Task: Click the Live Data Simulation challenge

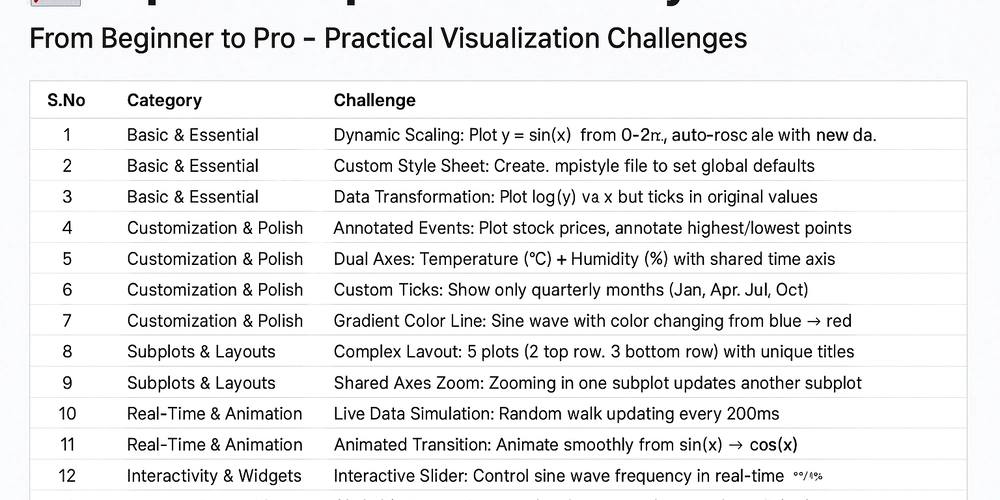Action: click(x=556, y=414)
